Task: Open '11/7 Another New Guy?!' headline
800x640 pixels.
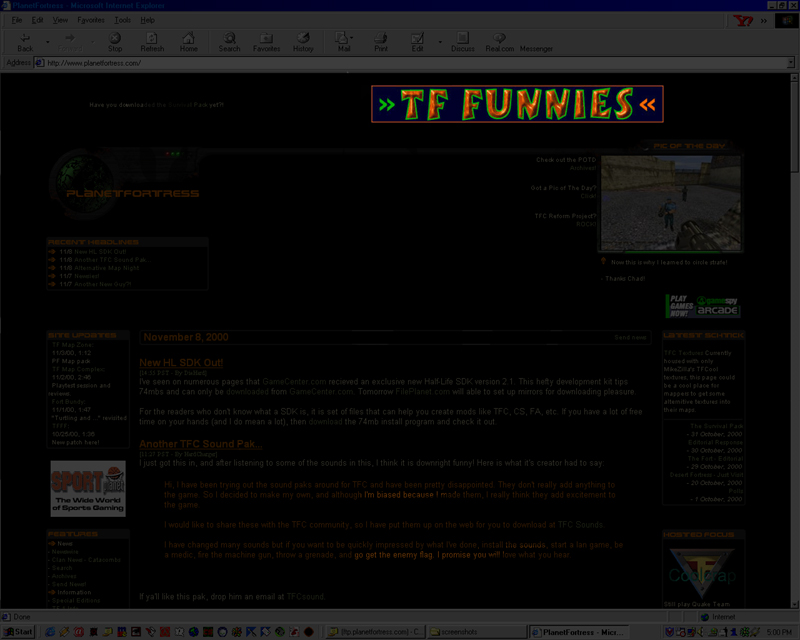Action: (x=95, y=284)
